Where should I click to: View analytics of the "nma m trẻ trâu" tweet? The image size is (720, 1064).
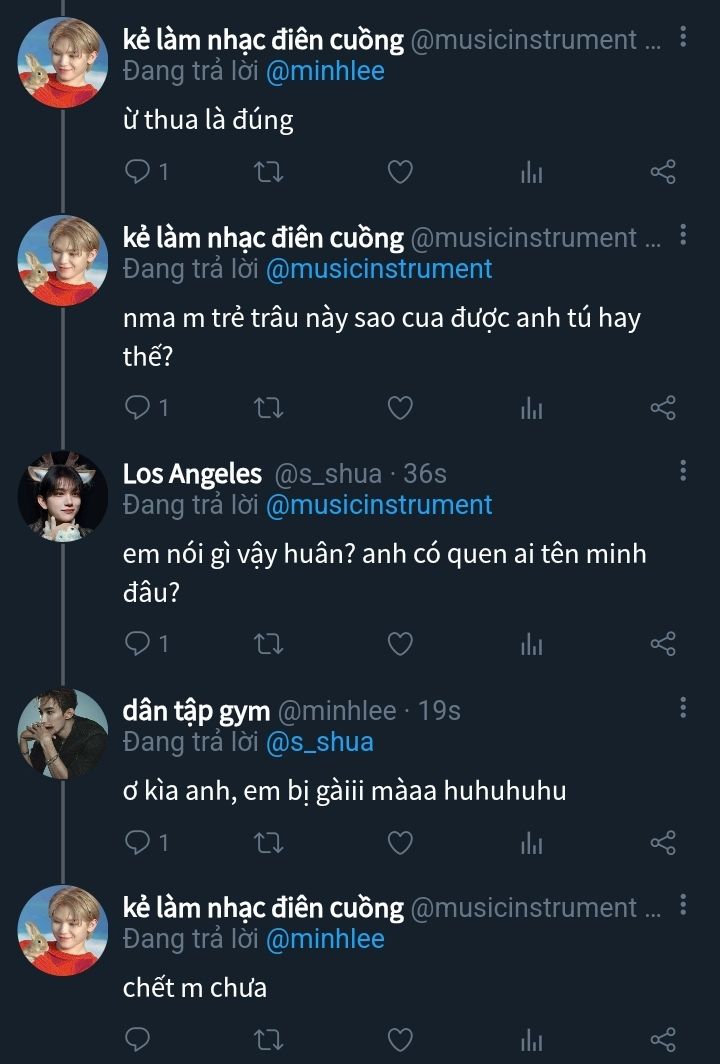pos(531,408)
